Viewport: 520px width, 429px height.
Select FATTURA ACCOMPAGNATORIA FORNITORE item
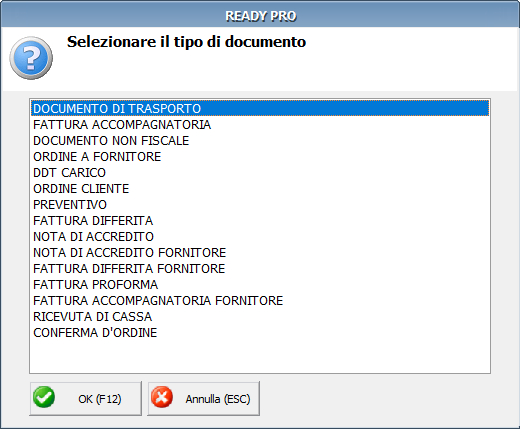[x=260, y=301]
